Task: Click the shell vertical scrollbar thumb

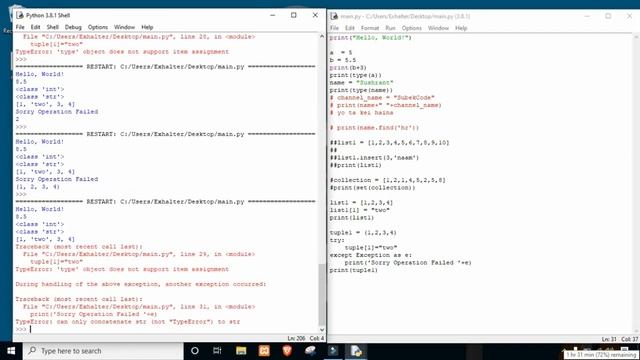Action: click(x=322, y=294)
